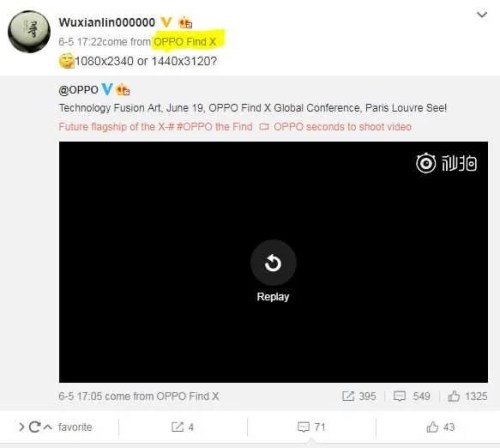Open OPPO seconds to shoot video link

[x=335, y=127]
